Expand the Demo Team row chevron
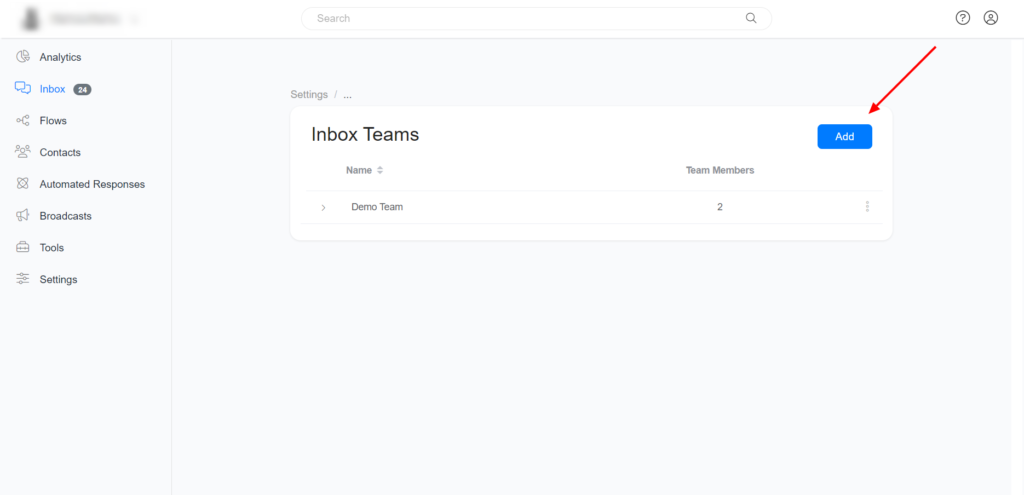The image size is (1024, 495). [x=323, y=208]
